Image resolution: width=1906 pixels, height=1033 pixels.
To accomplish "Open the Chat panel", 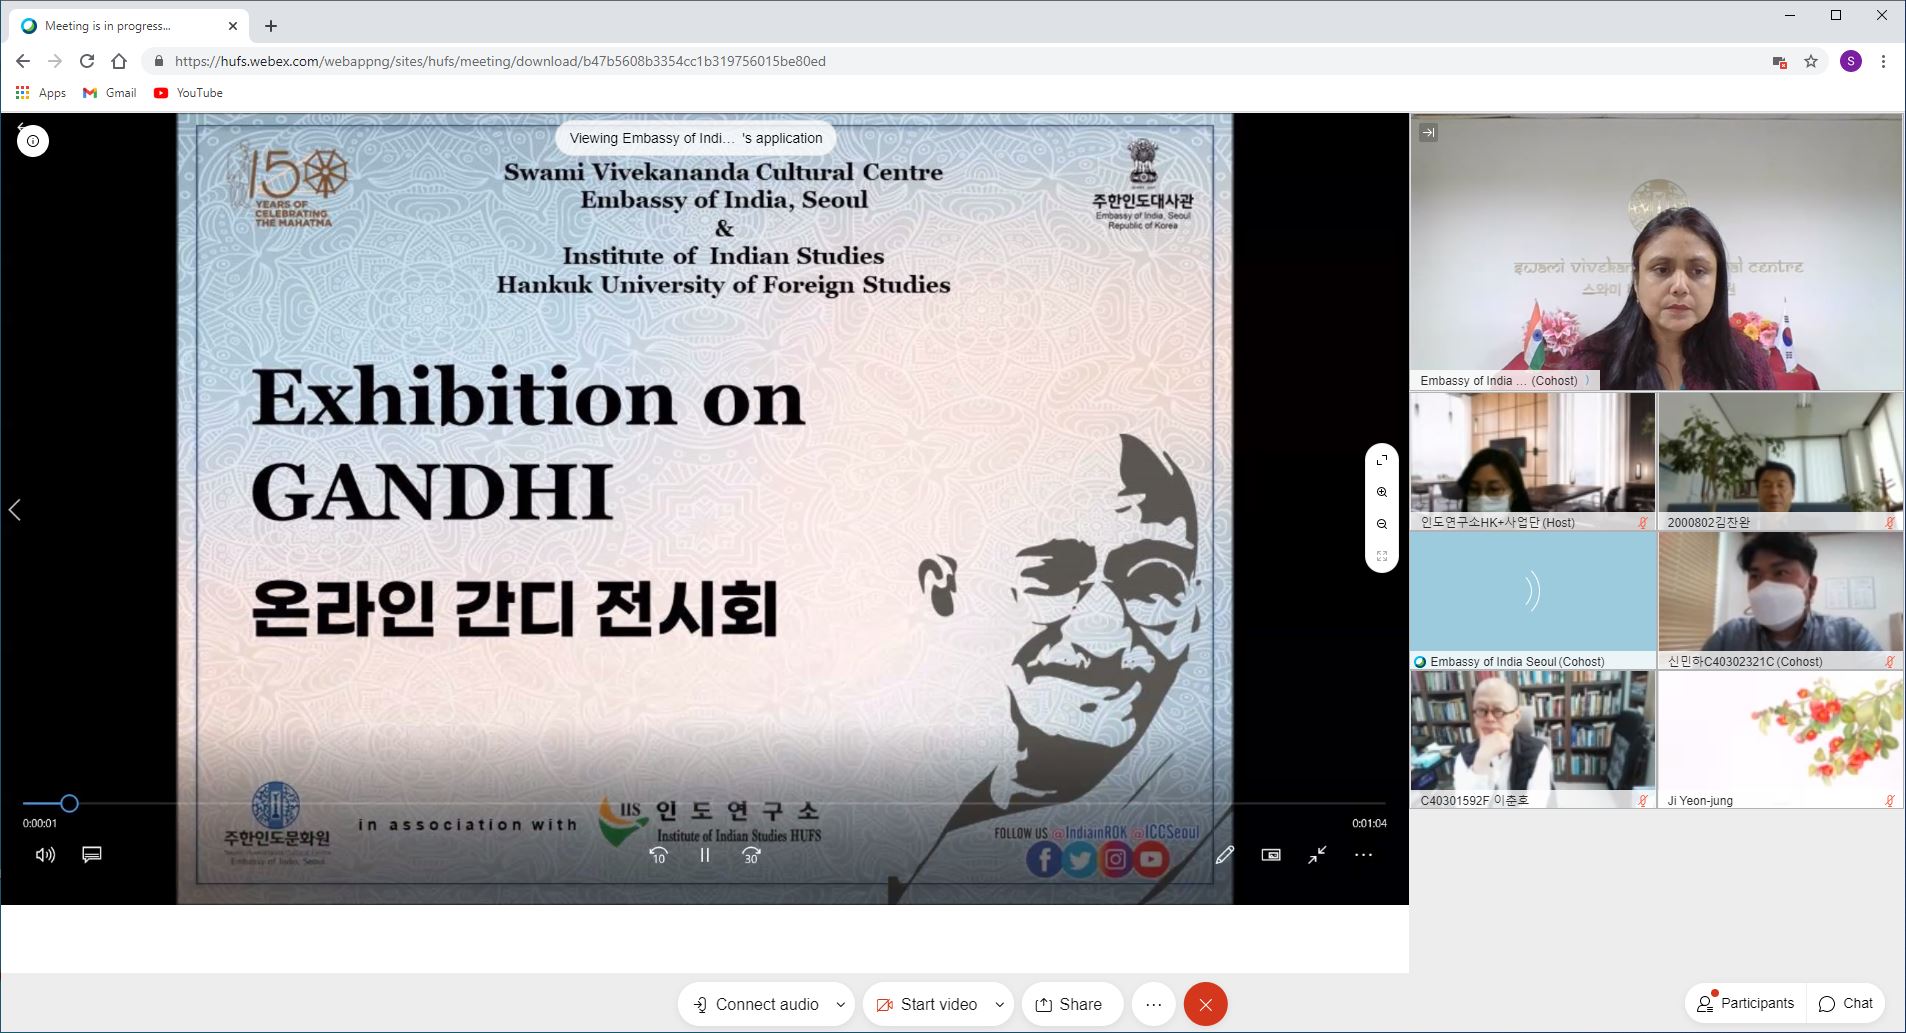I will (1846, 1003).
